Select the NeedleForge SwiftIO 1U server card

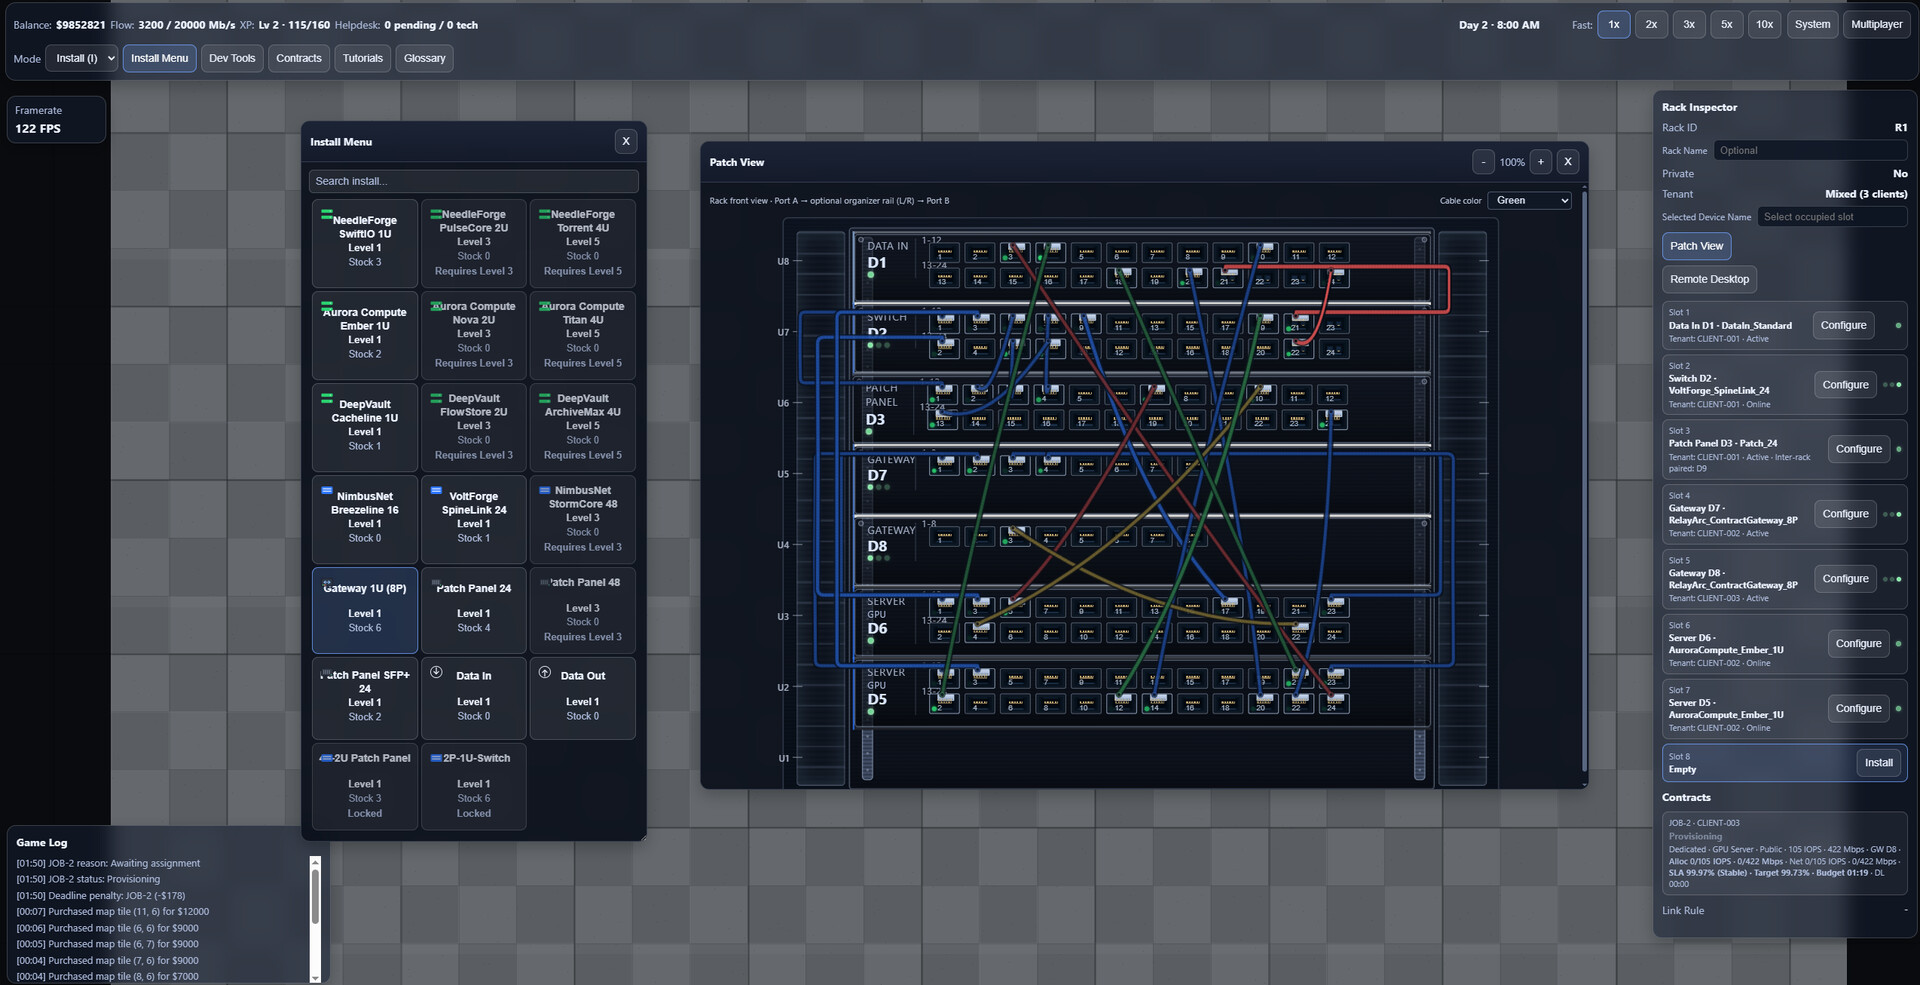(x=364, y=241)
